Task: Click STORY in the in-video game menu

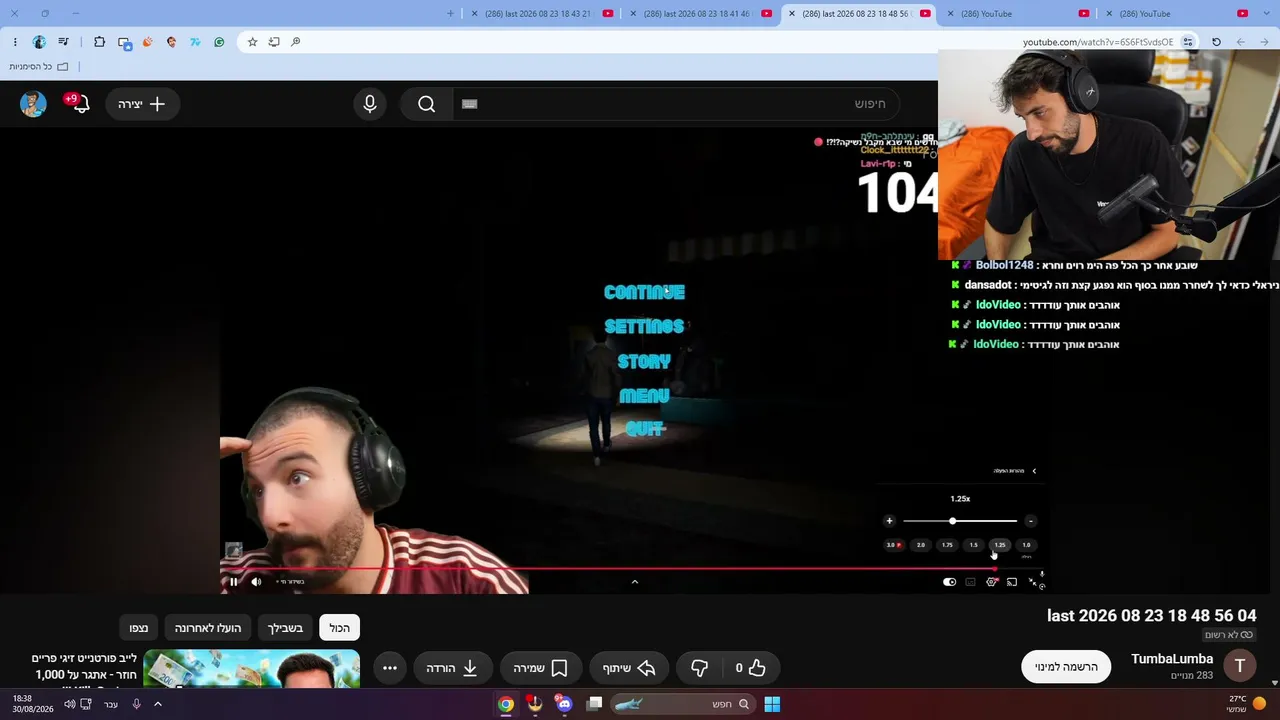Action: click(644, 361)
